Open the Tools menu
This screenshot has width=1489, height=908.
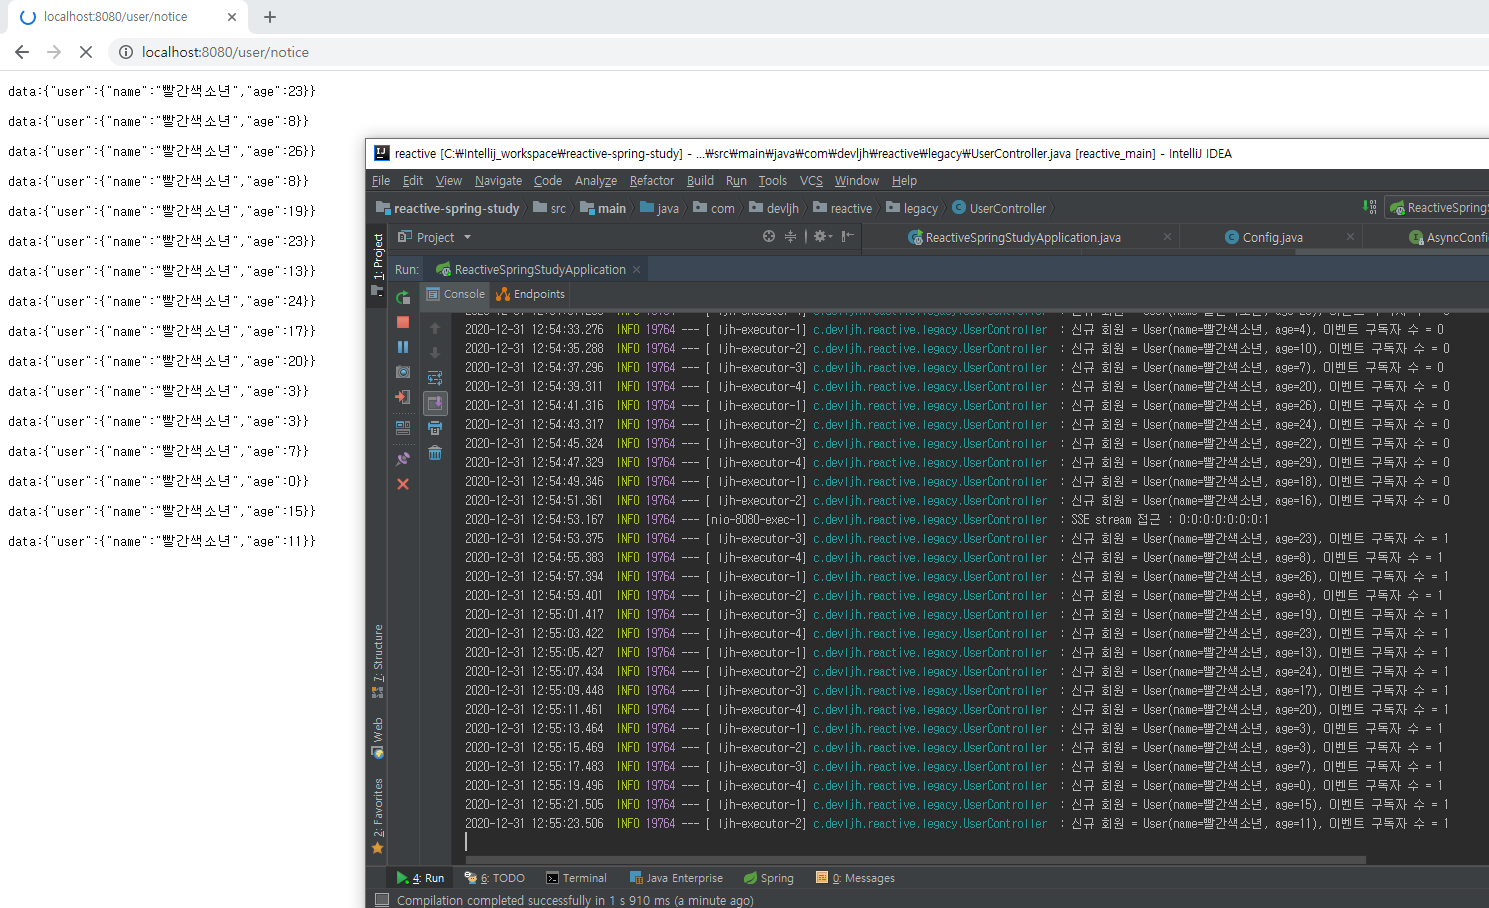(x=773, y=181)
